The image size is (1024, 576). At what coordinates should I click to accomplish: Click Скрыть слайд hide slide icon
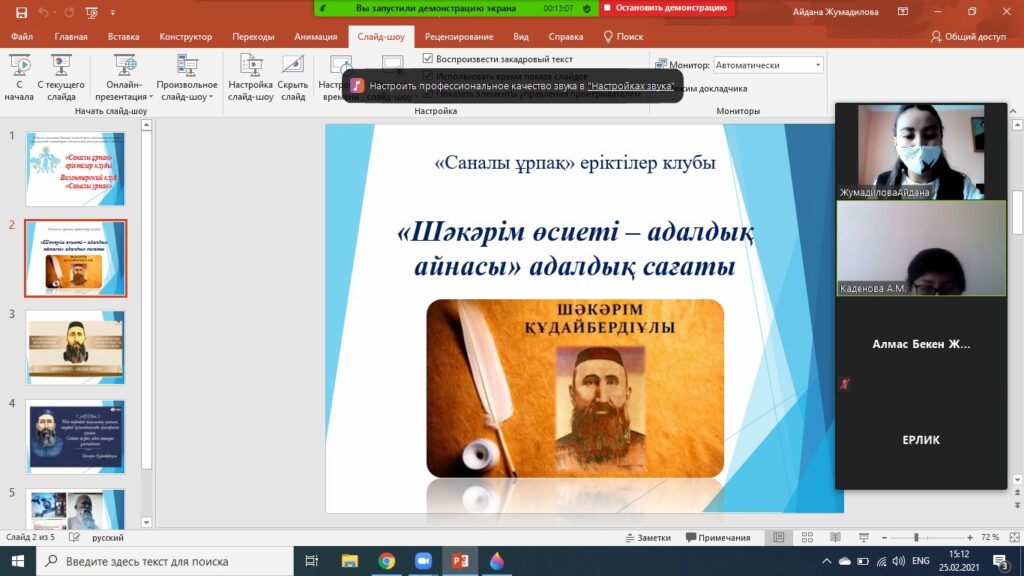click(293, 78)
